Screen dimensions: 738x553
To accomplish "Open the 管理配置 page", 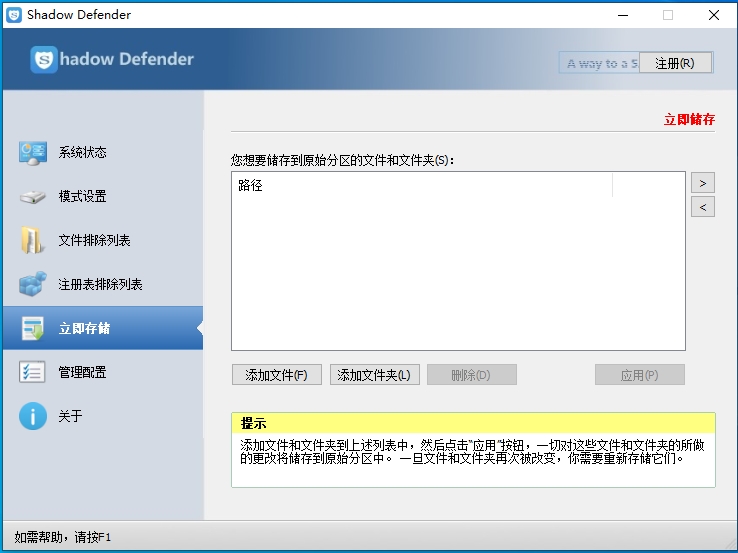I will pyautogui.click(x=103, y=372).
